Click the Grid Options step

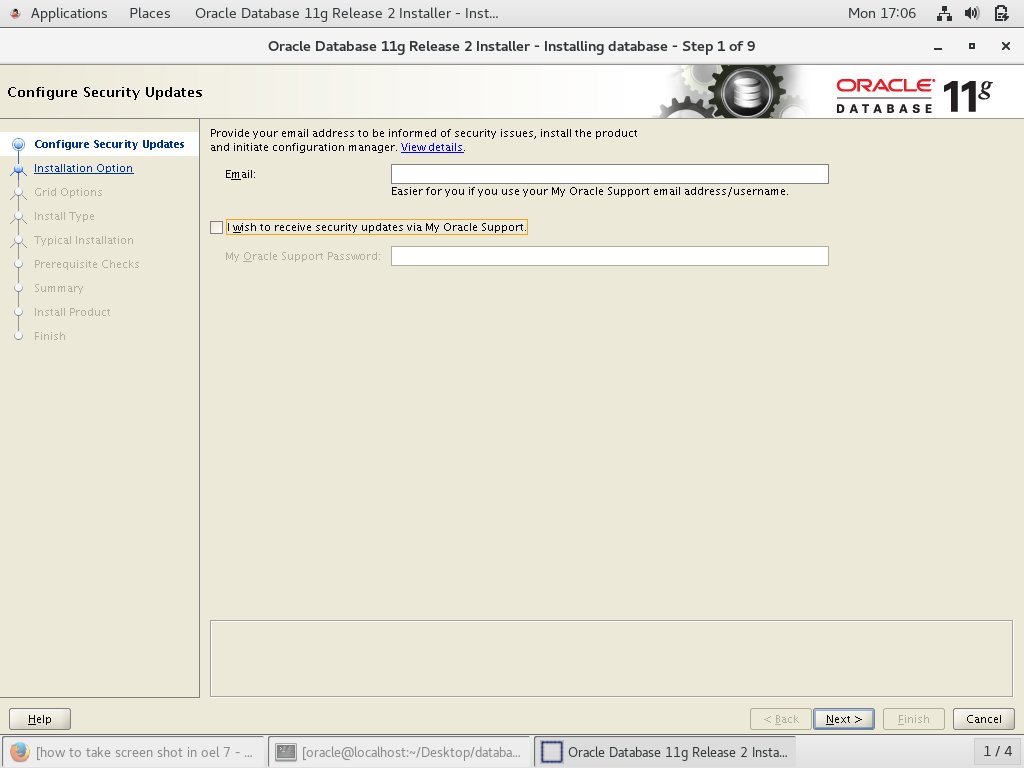68,192
